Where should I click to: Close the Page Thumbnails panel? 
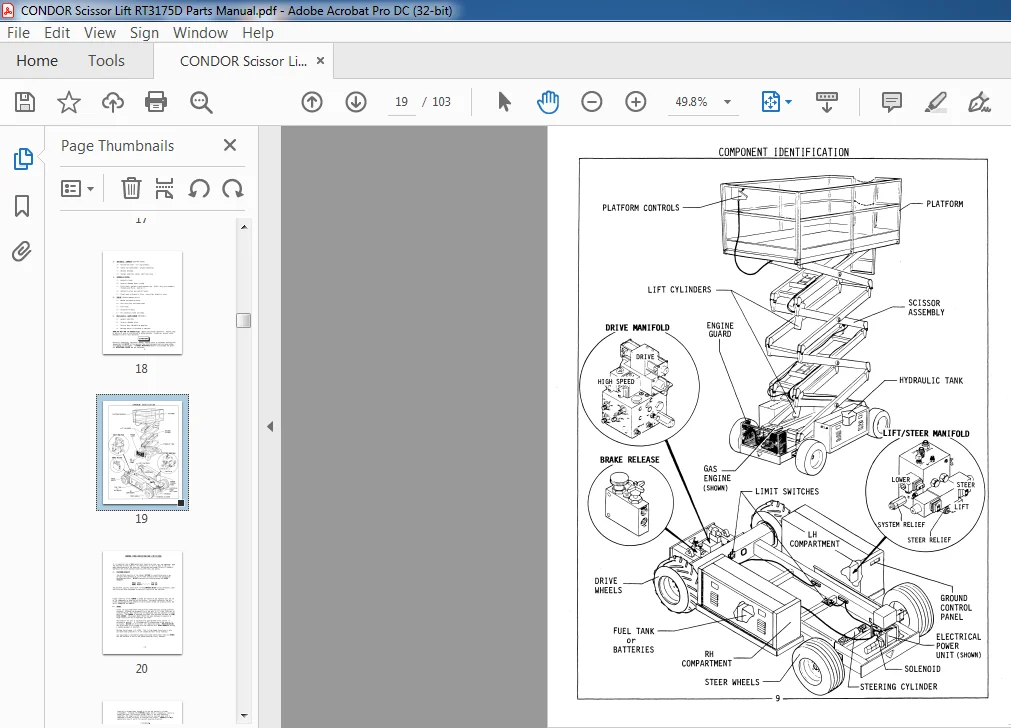230,145
